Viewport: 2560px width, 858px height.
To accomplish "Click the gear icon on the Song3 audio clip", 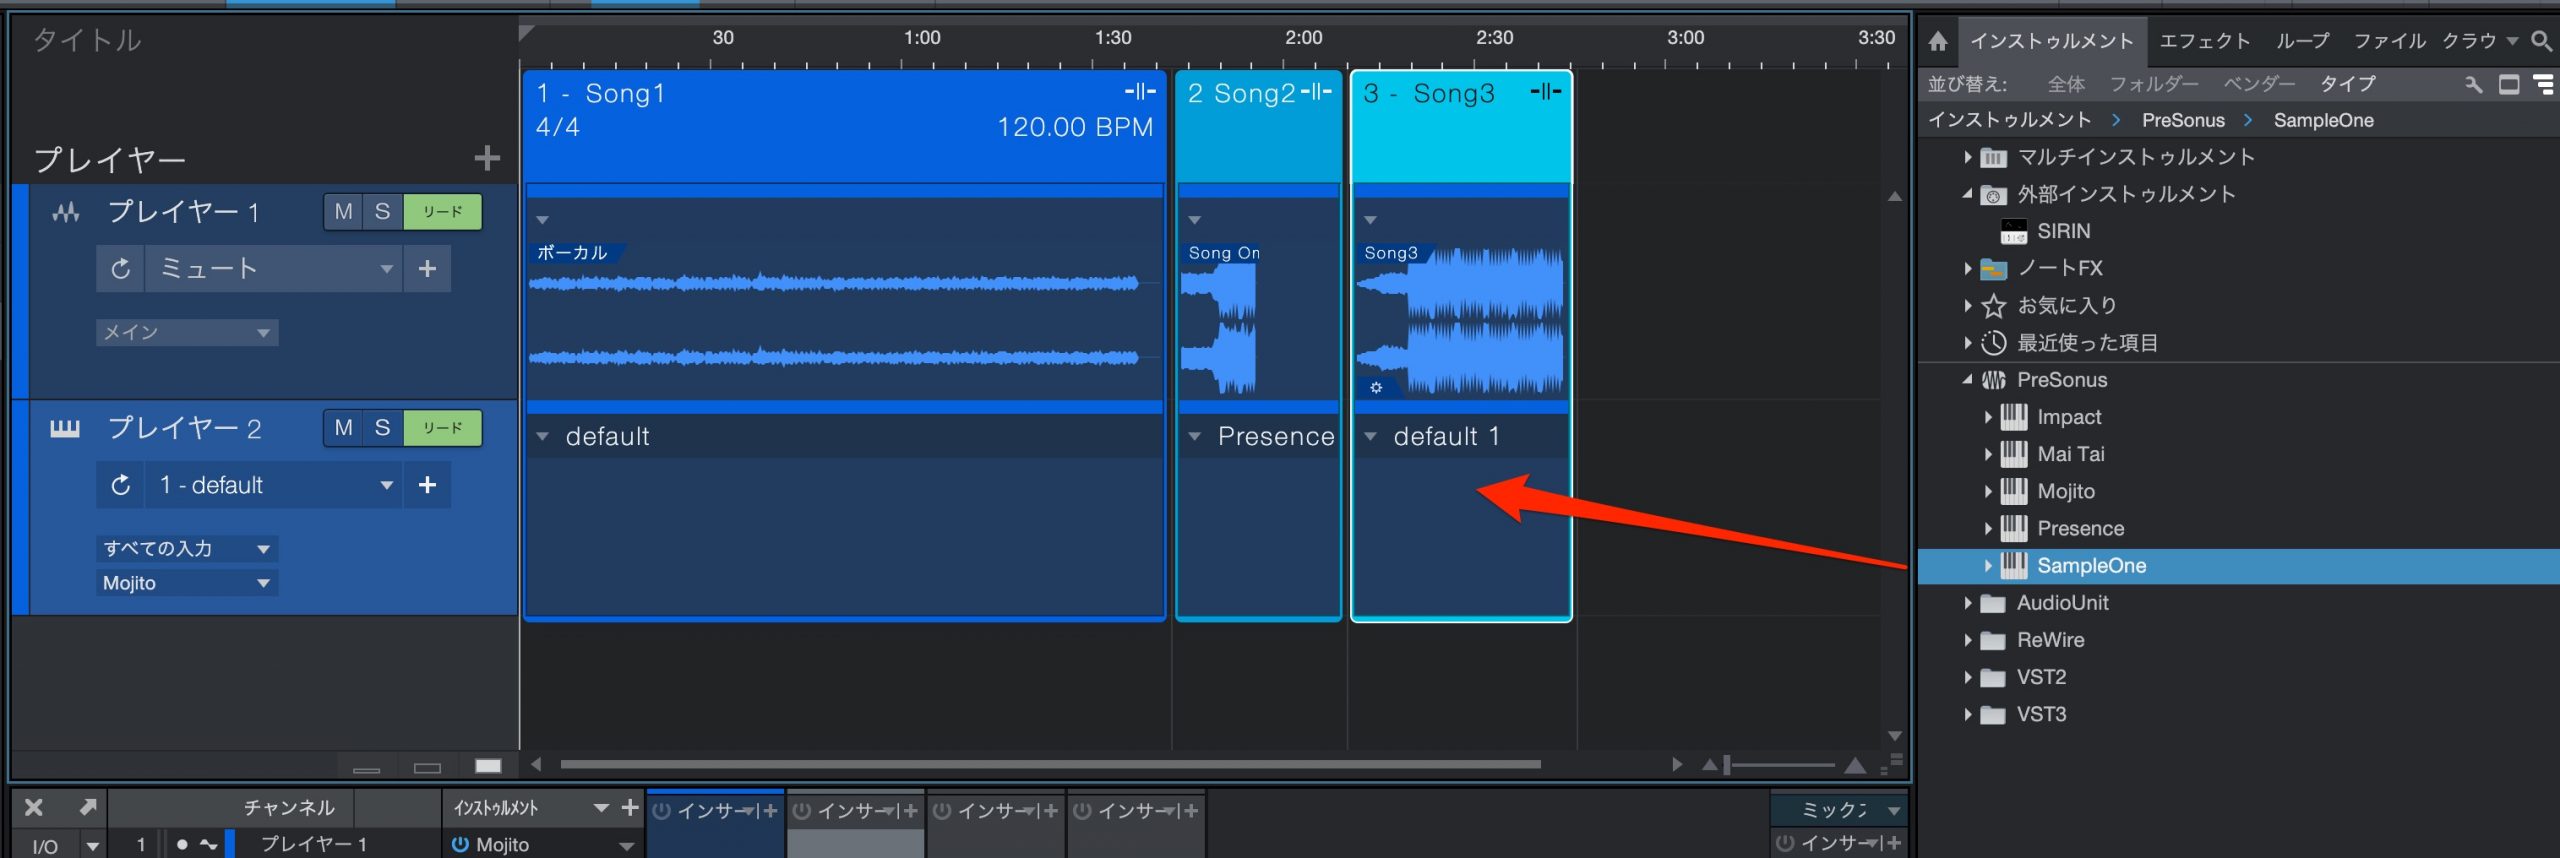I will pos(1376,387).
